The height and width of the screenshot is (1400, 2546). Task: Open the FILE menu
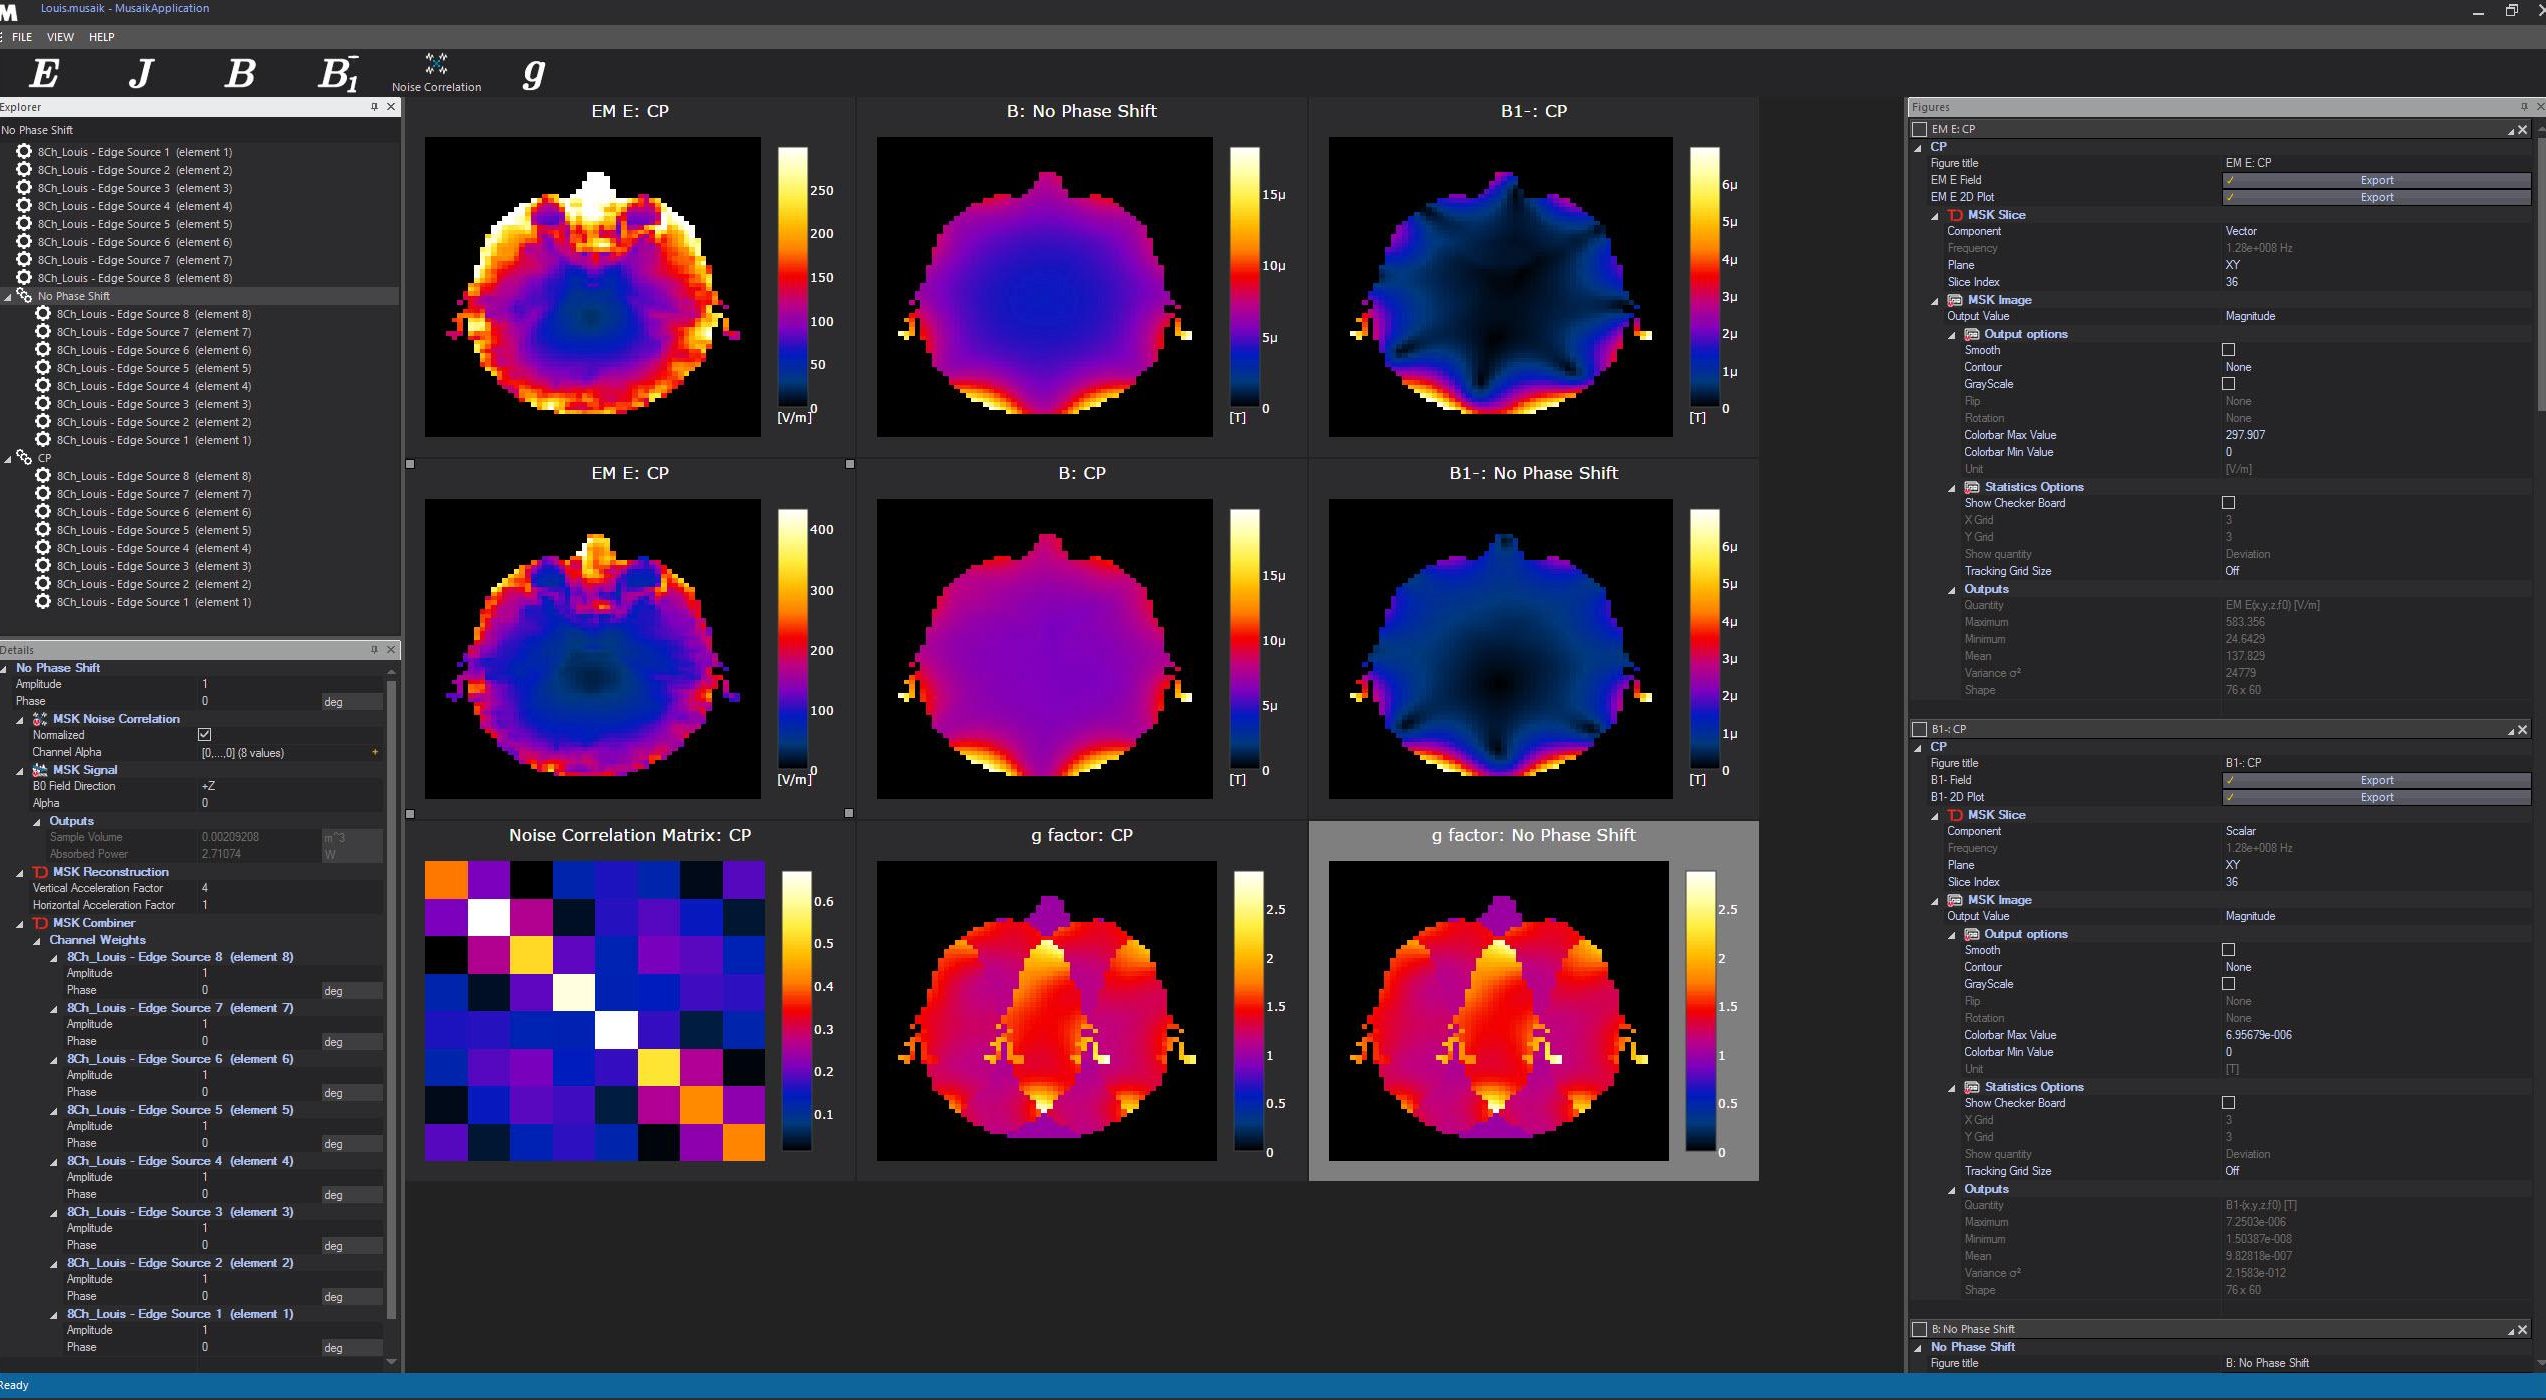tap(22, 37)
